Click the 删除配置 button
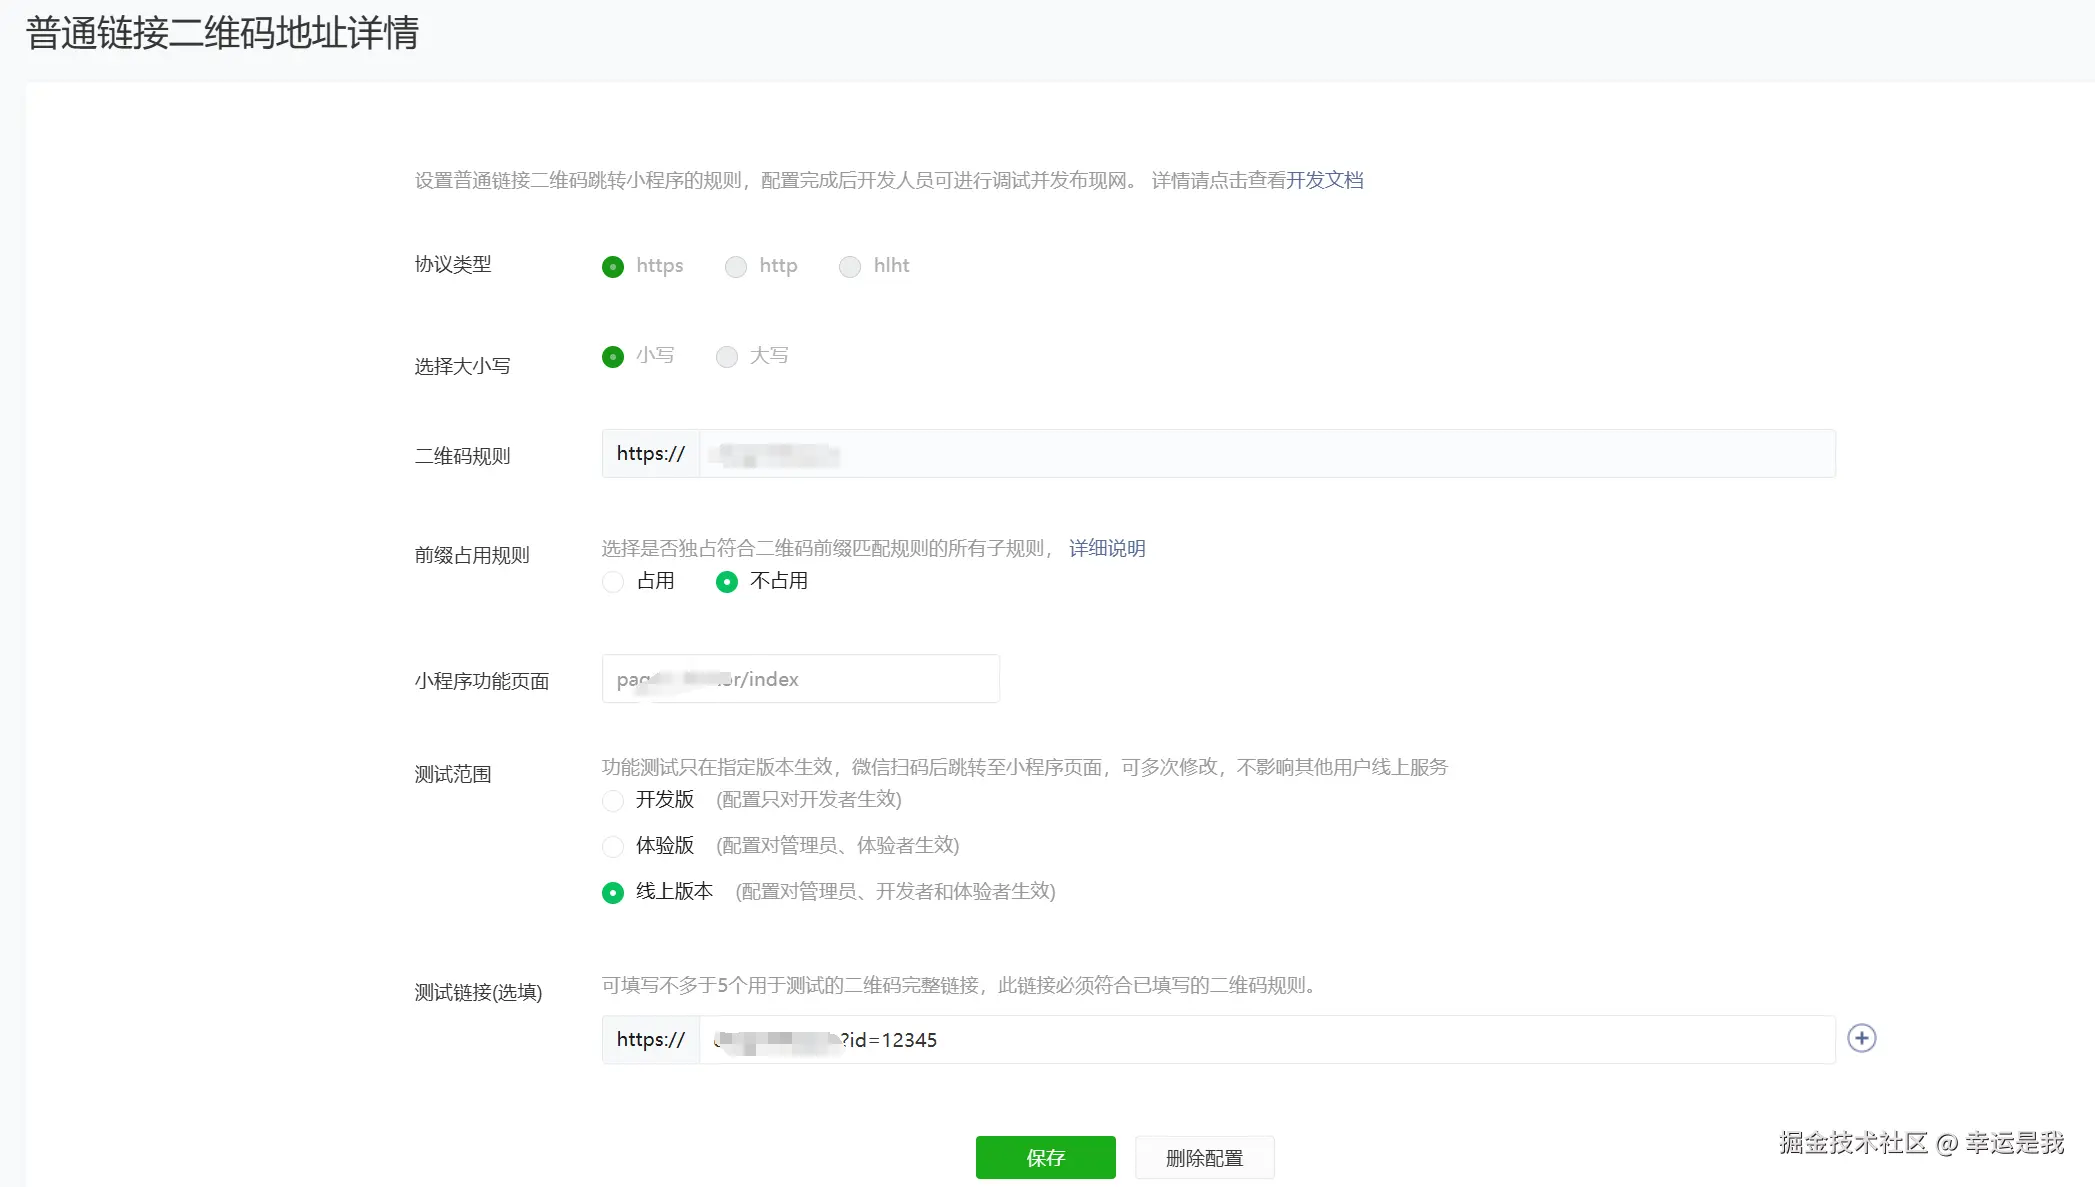The image size is (2095, 1187). tap(1204, 1157)
